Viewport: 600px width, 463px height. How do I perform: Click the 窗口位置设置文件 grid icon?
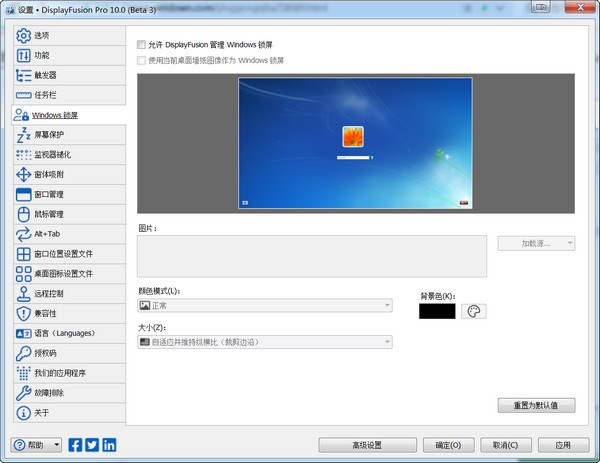click(x=23, y=254)
